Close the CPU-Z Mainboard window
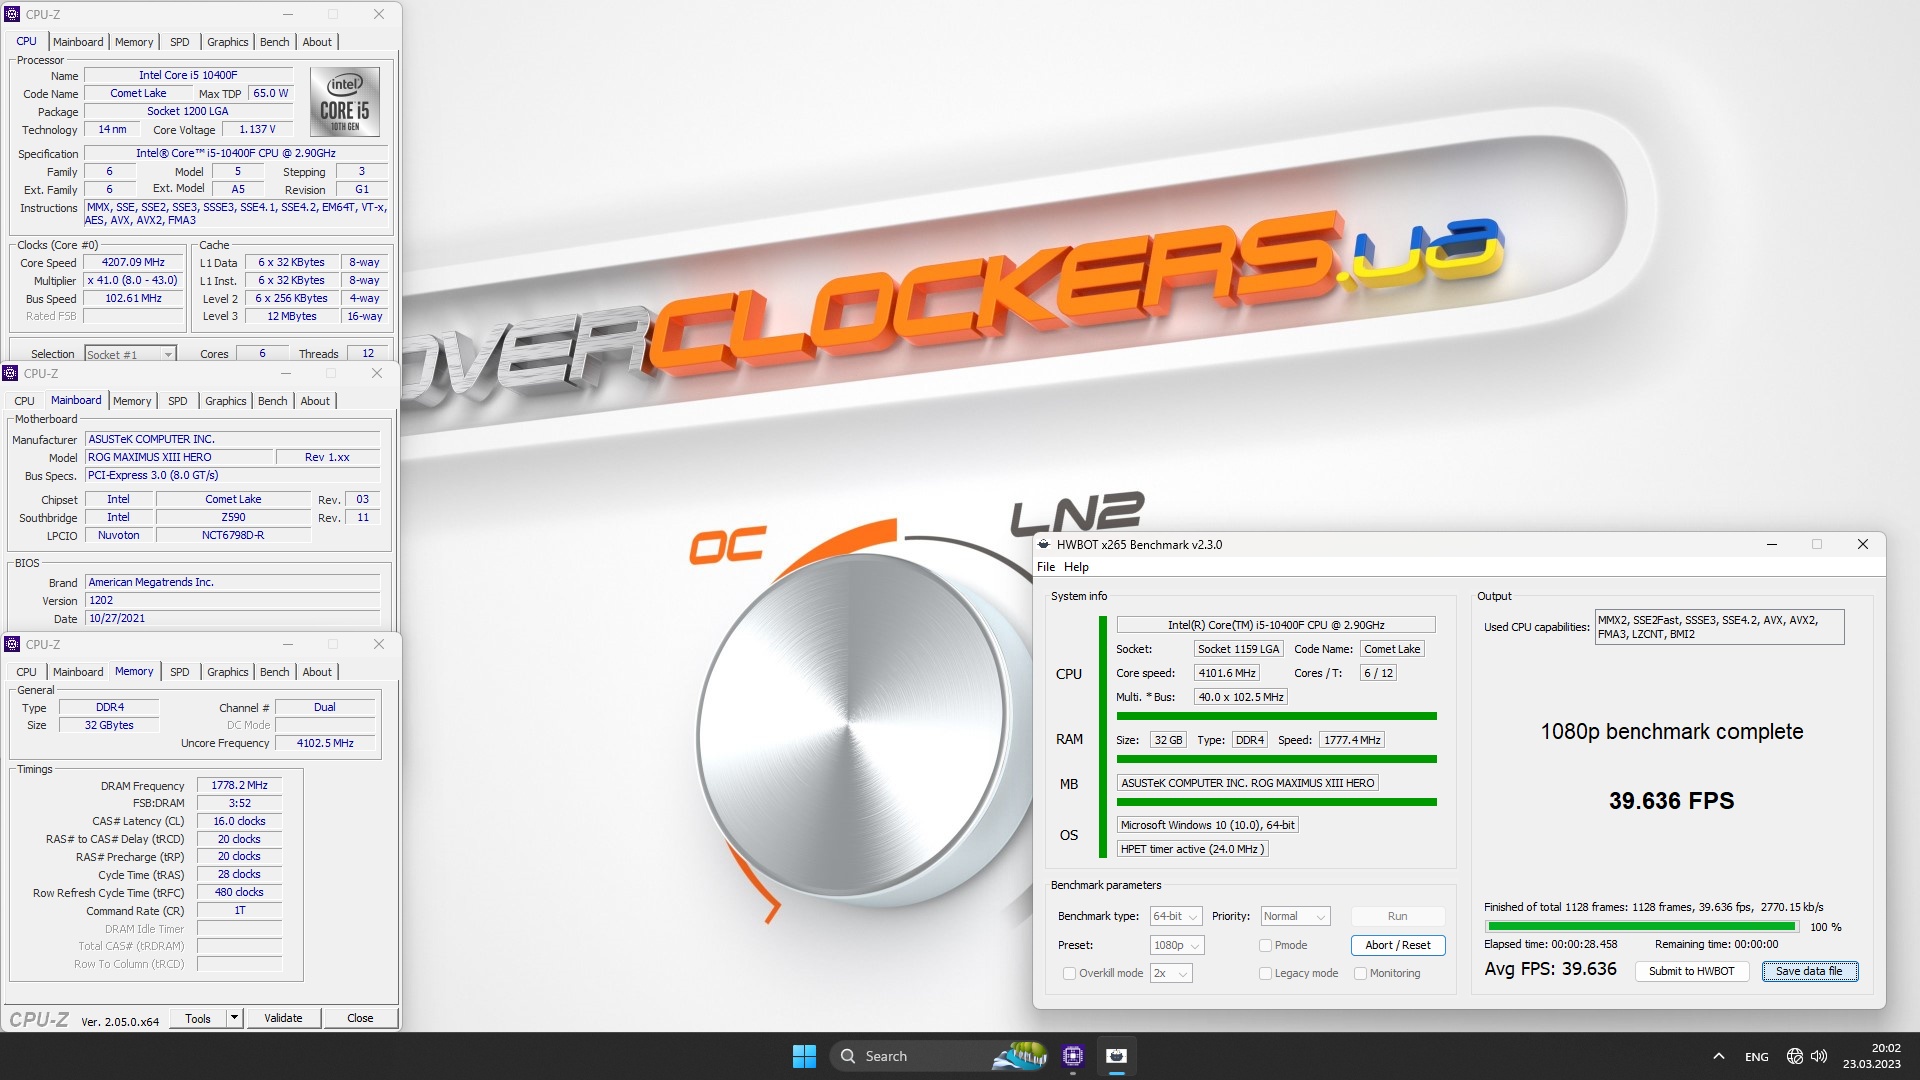The height and width of the screenshot is (1080, 1920). [x=377, y=373]
